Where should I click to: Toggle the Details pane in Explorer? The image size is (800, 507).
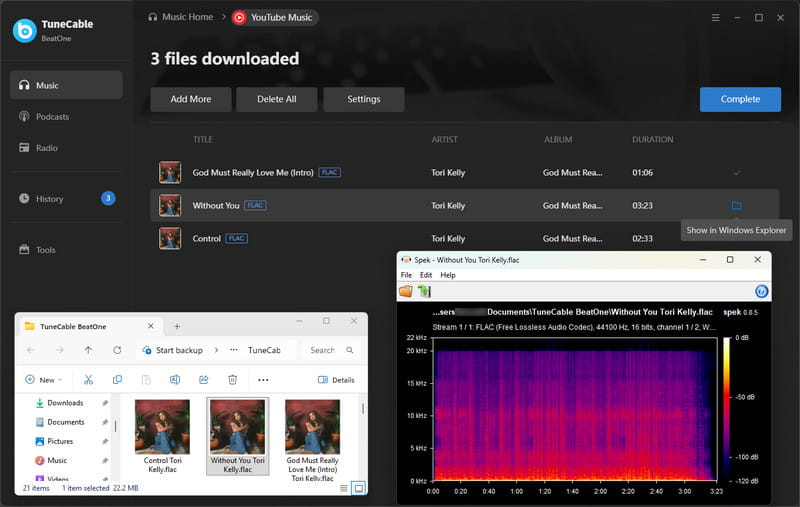point(336,380)
